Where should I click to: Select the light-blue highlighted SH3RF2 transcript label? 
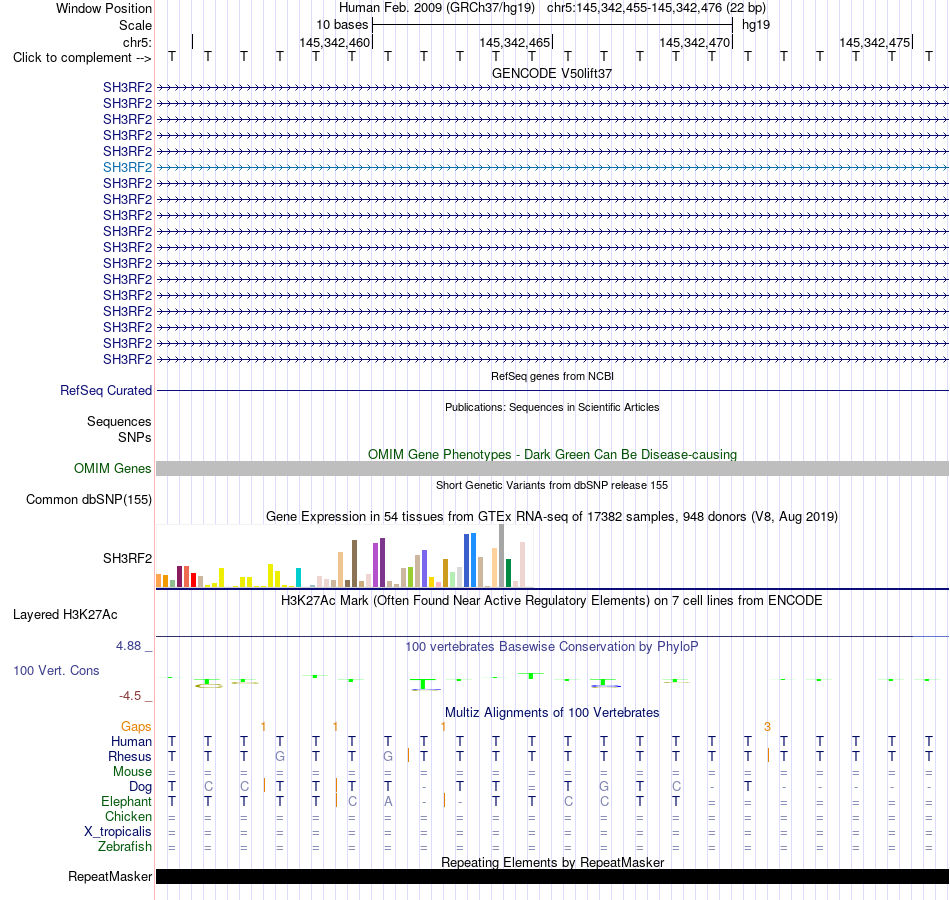[x=127, y=167]
